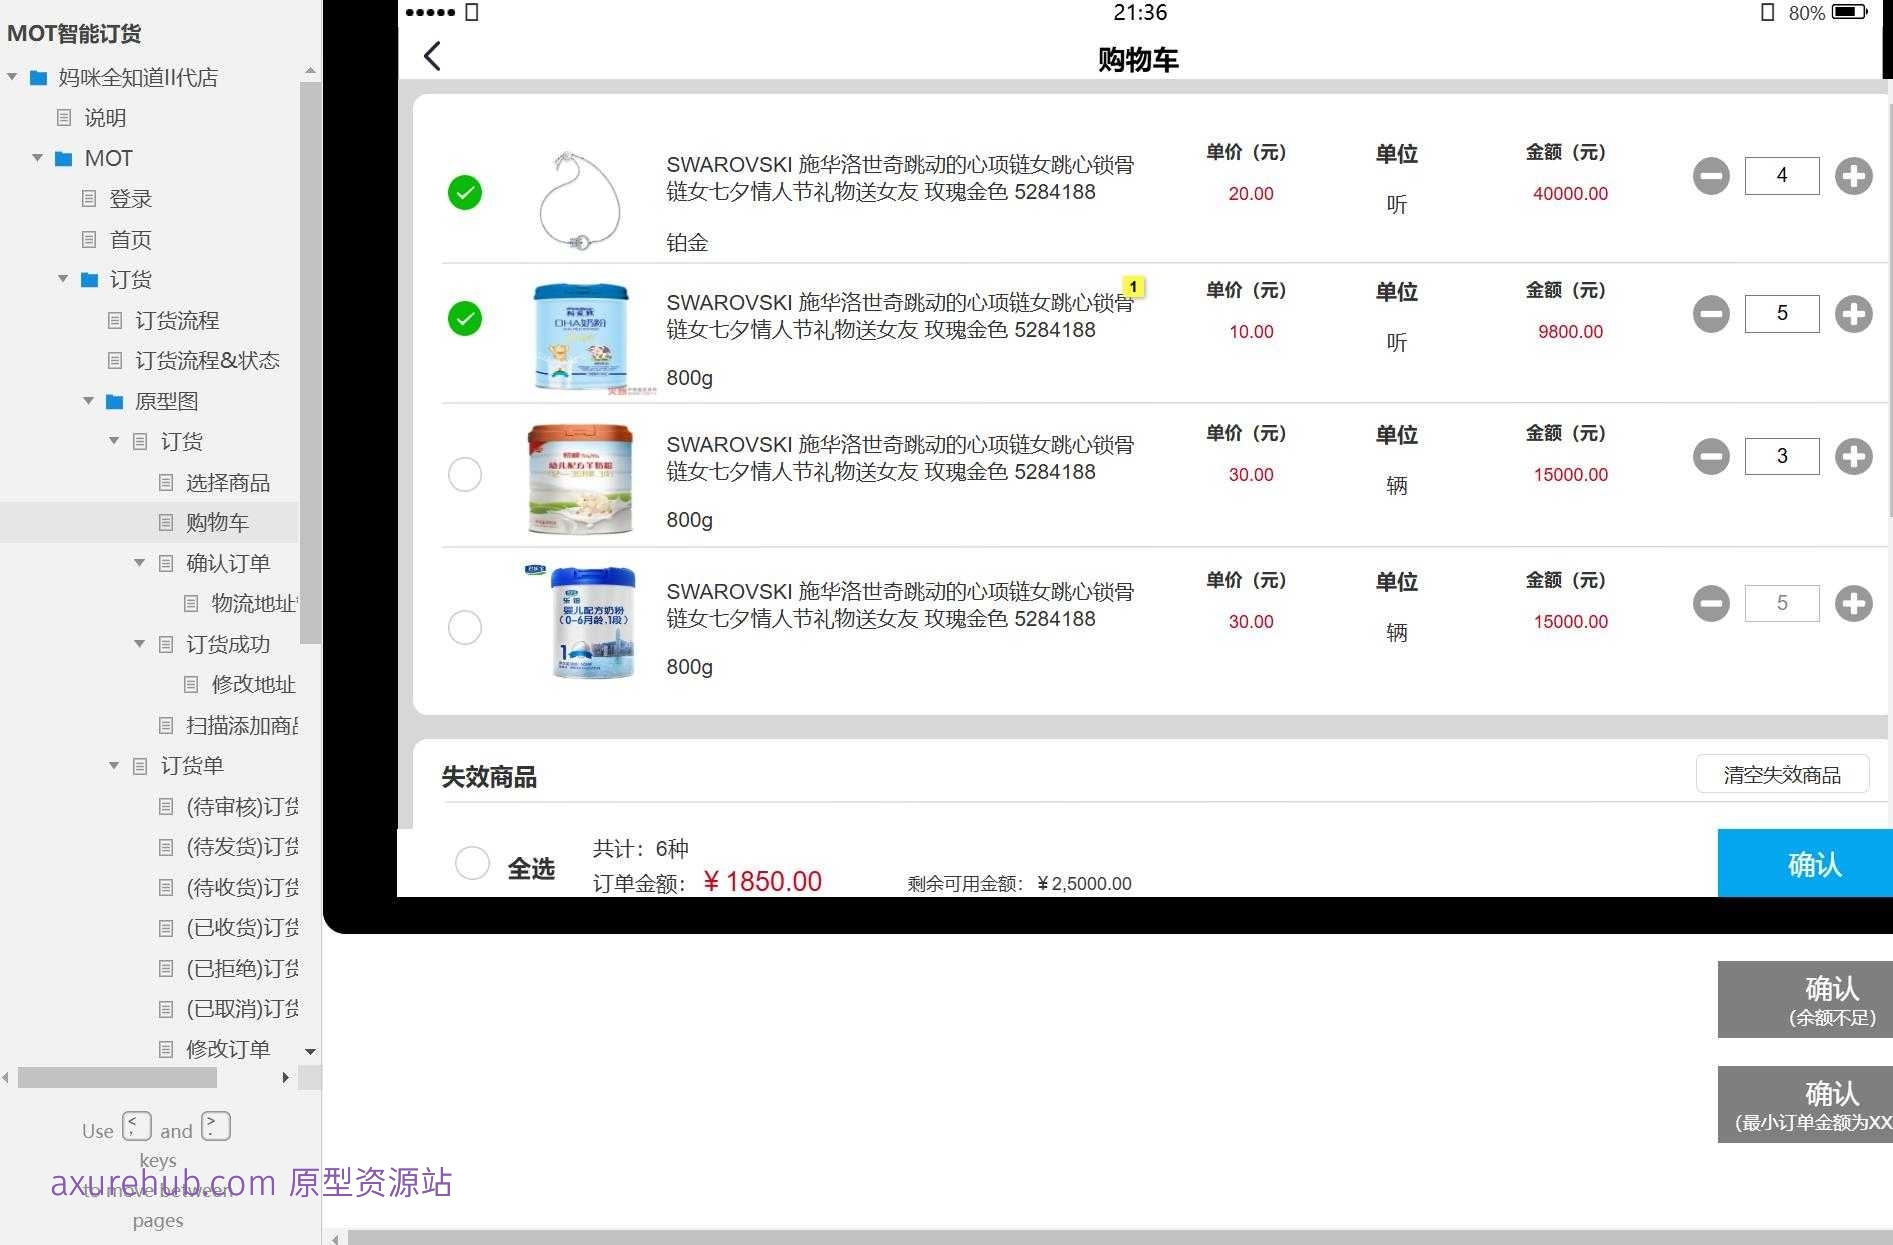
Task: Click the page icon beside 首页
Action: coord(89,240)
